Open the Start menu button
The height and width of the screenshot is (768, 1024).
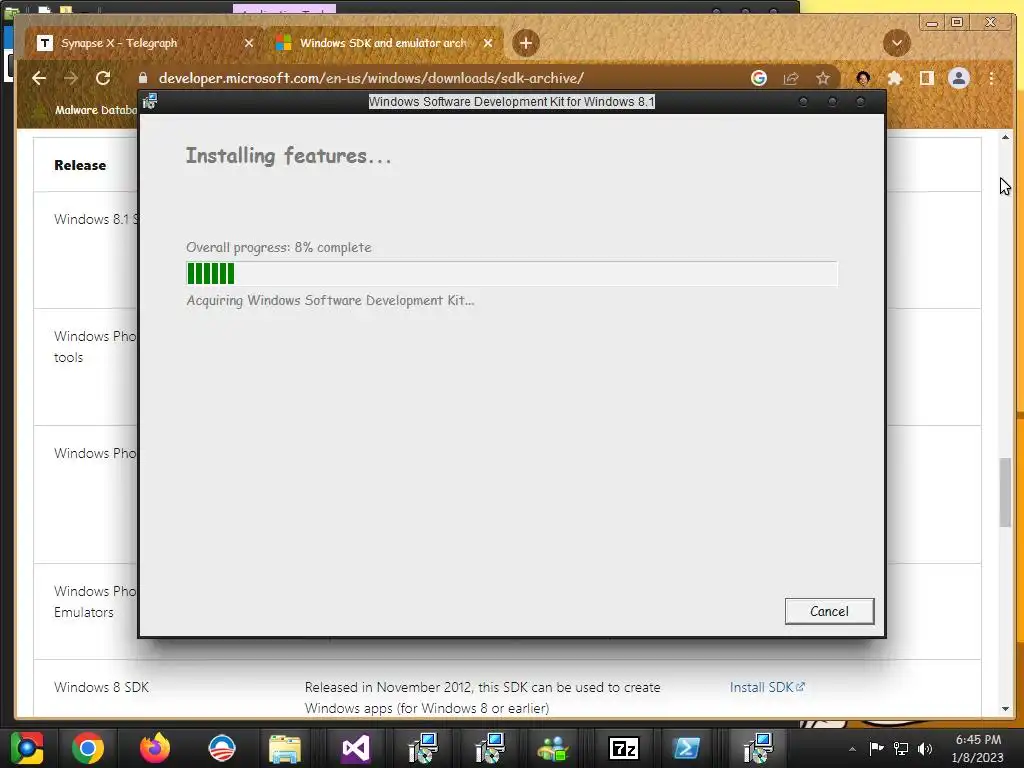(27, 748)
